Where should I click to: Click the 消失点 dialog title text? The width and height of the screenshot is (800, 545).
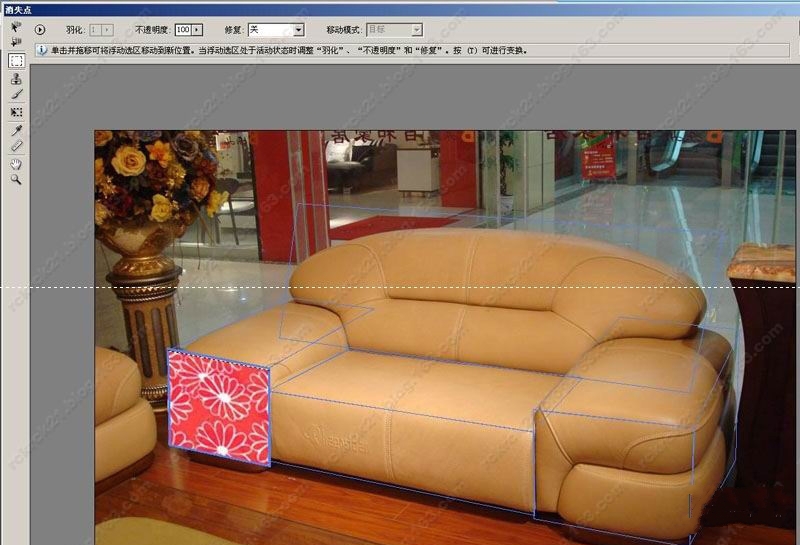[18, 10]
